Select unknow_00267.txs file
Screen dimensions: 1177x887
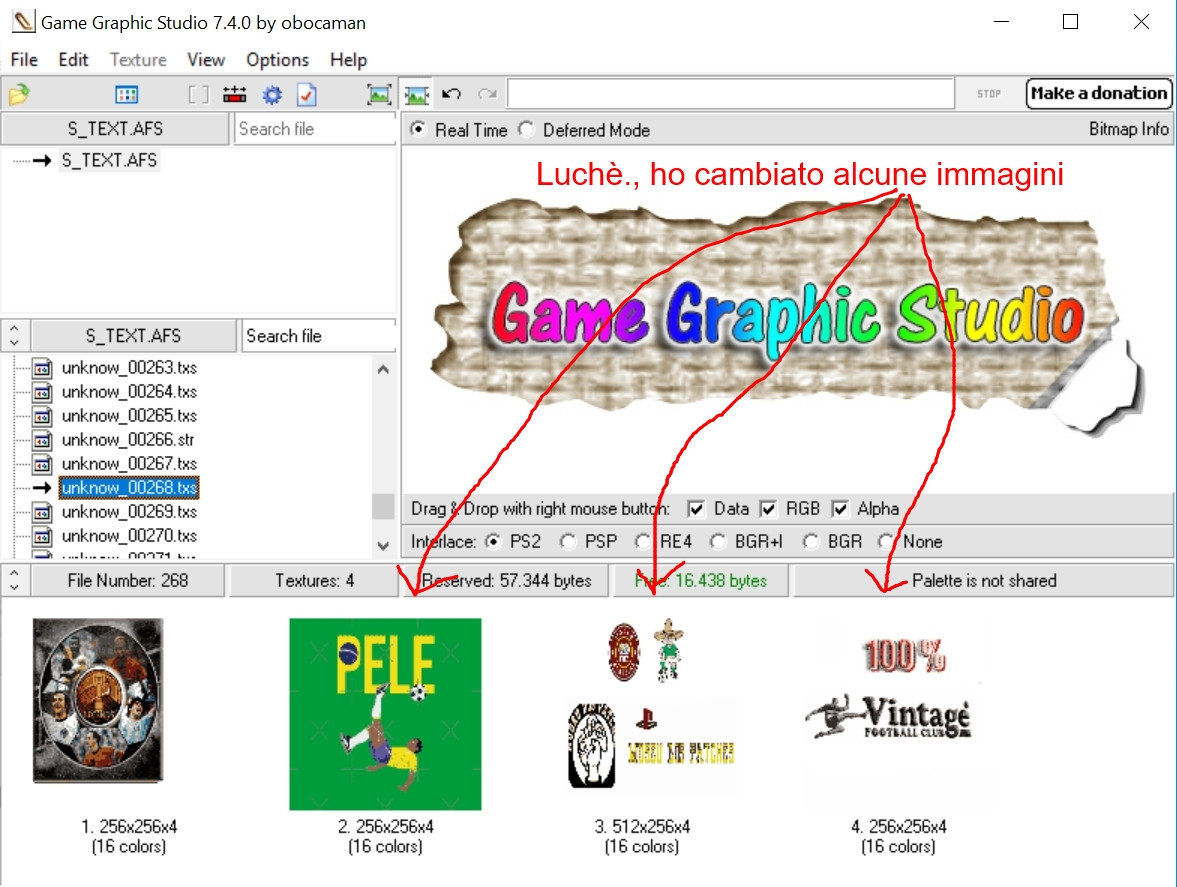tap(129, 463)
